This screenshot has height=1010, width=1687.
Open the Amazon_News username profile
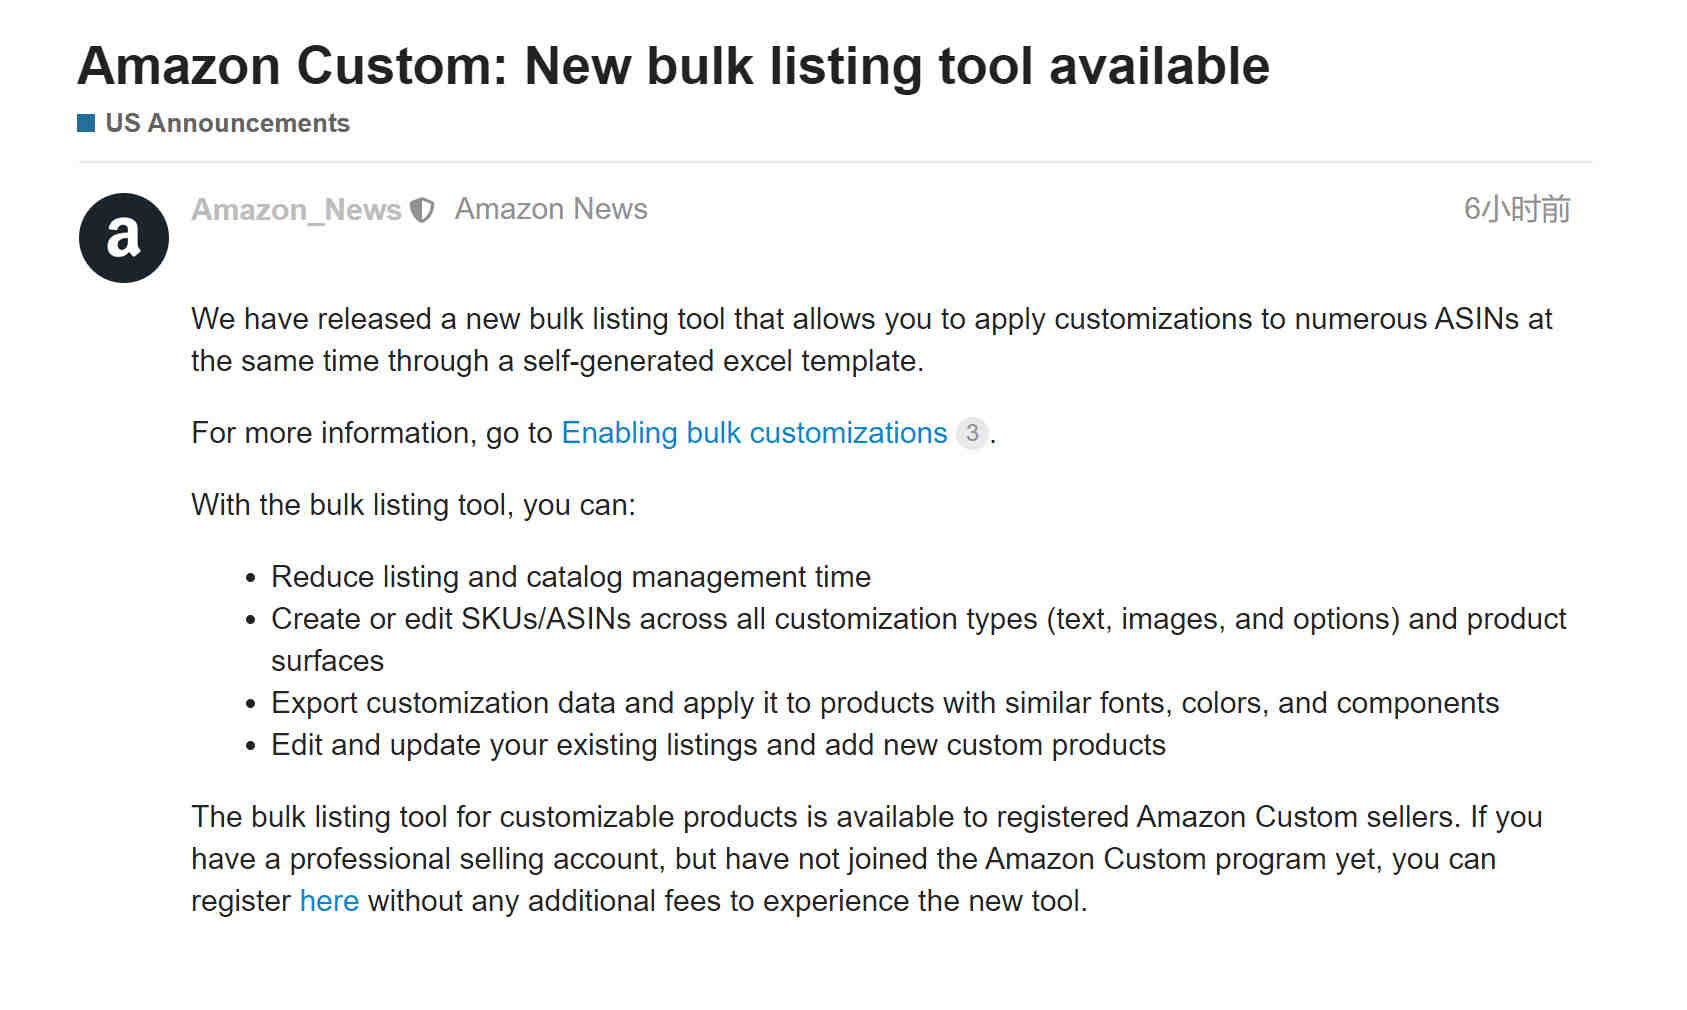pyautogui.click(x=296, y=210)
